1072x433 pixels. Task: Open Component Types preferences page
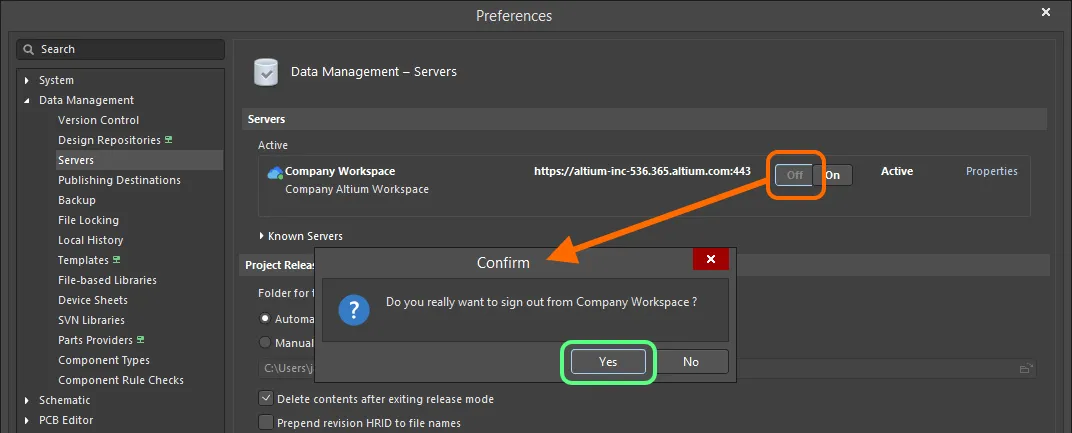click(x=104, y=360)
